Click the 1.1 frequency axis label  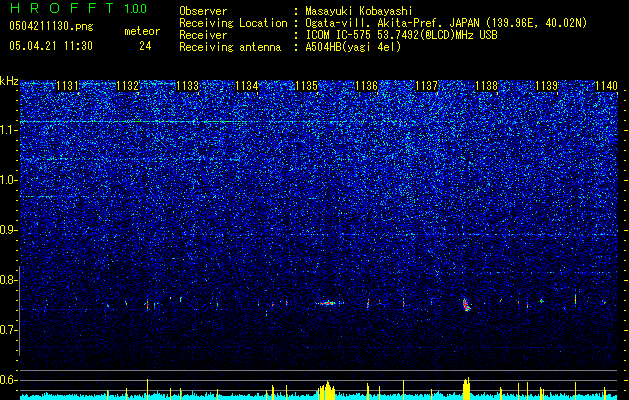9,130
